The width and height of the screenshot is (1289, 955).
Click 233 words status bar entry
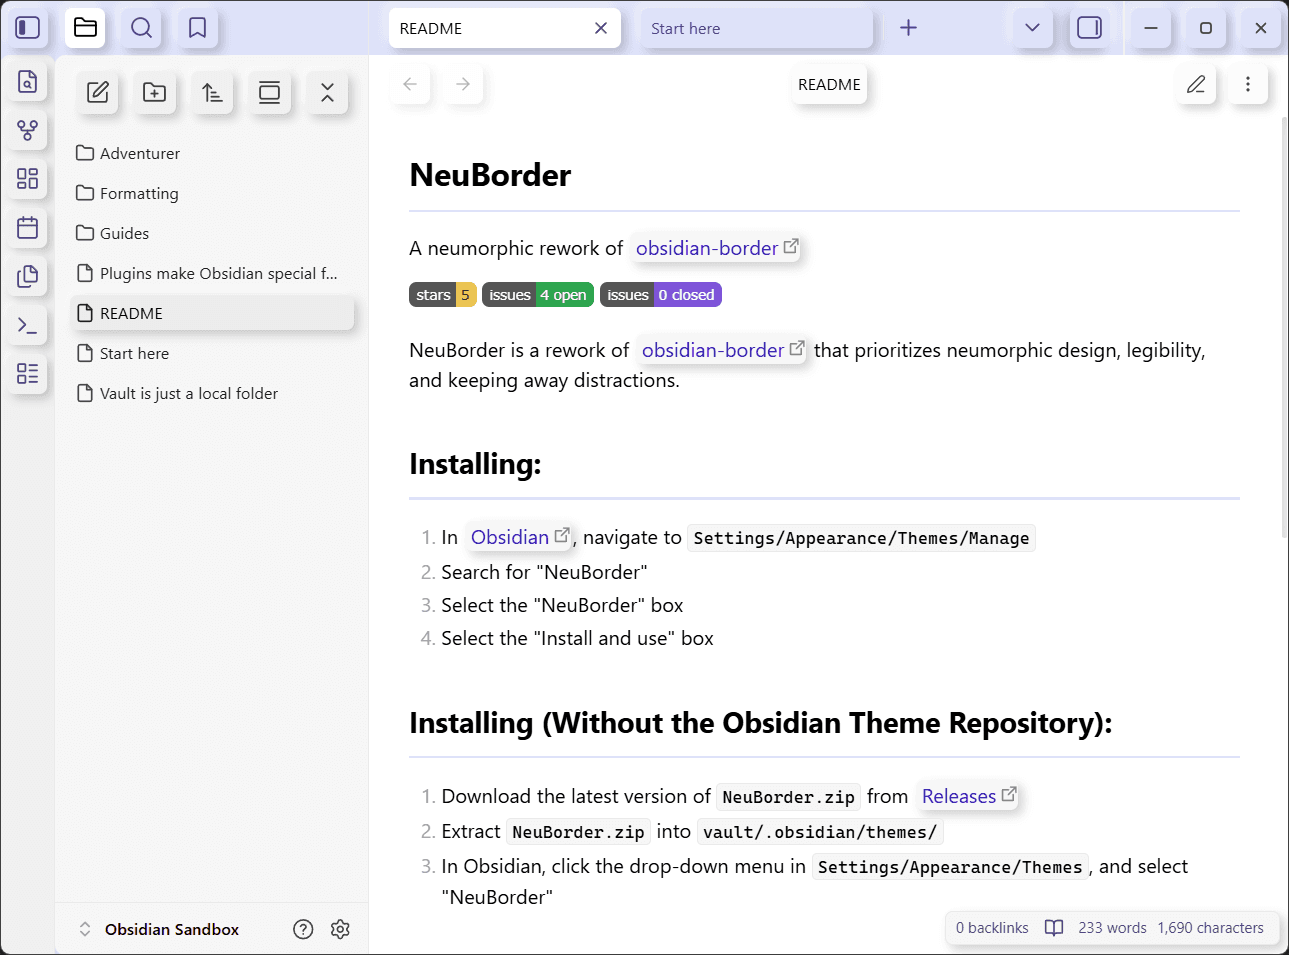[x=1112, y=928]
